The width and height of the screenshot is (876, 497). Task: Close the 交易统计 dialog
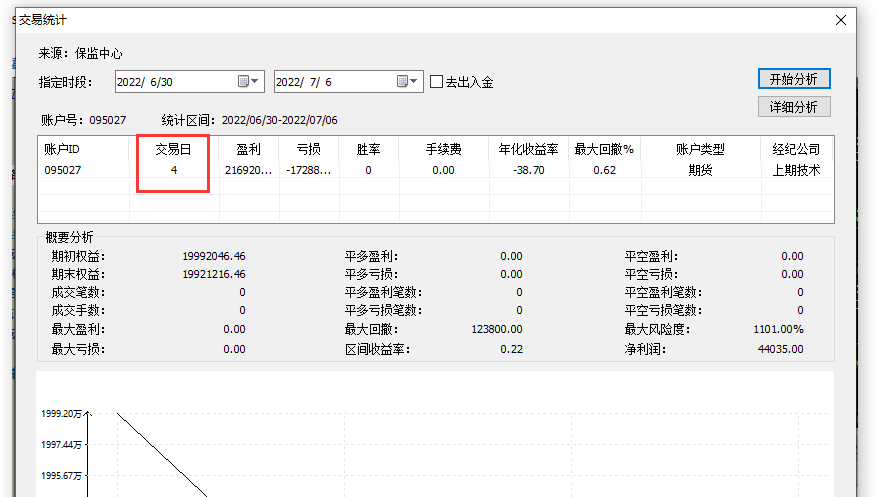pos(841,20)
